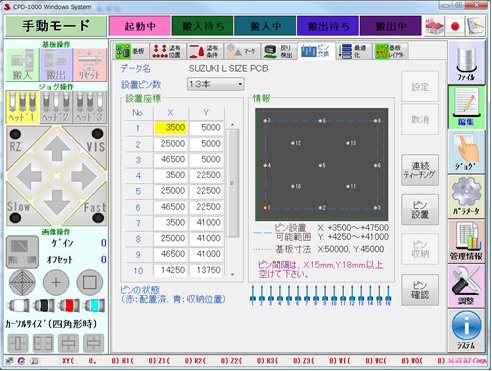492x371 pixels.
Task: Pick the cyan cursor color tube
Action: pyautogui.click(x=94, y=305)
